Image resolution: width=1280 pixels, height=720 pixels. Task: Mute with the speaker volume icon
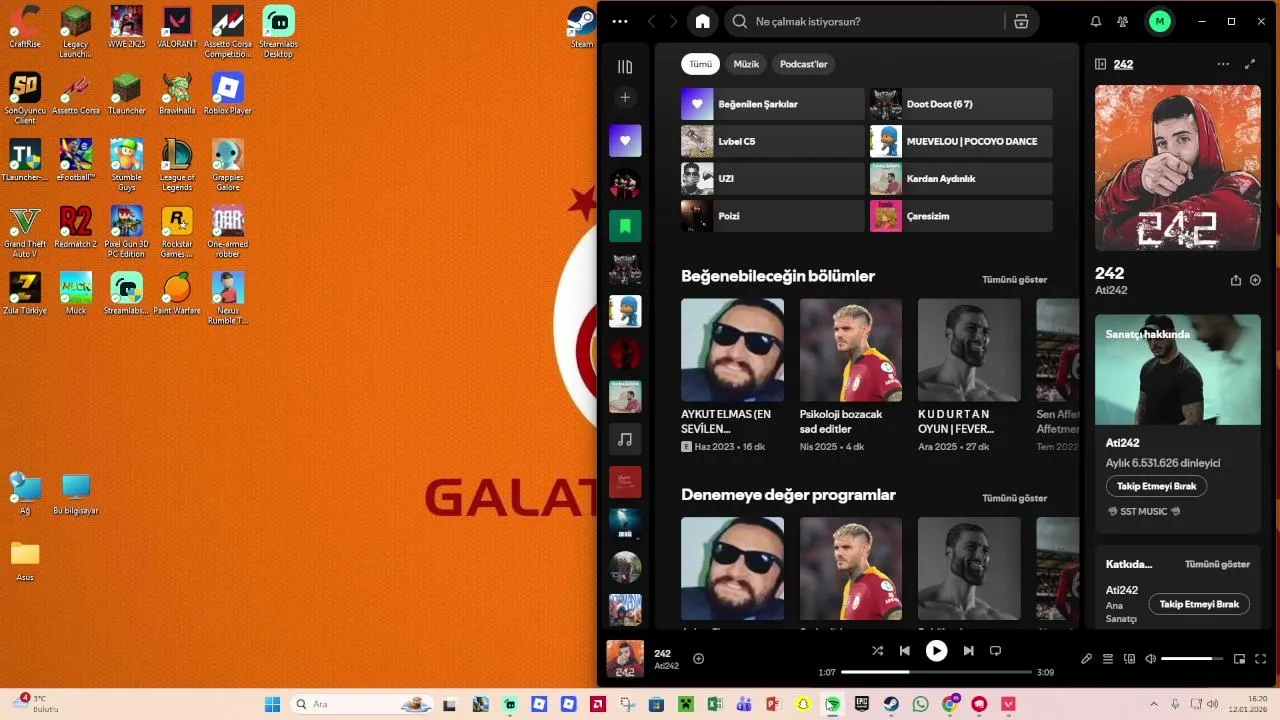(1151, 659)
